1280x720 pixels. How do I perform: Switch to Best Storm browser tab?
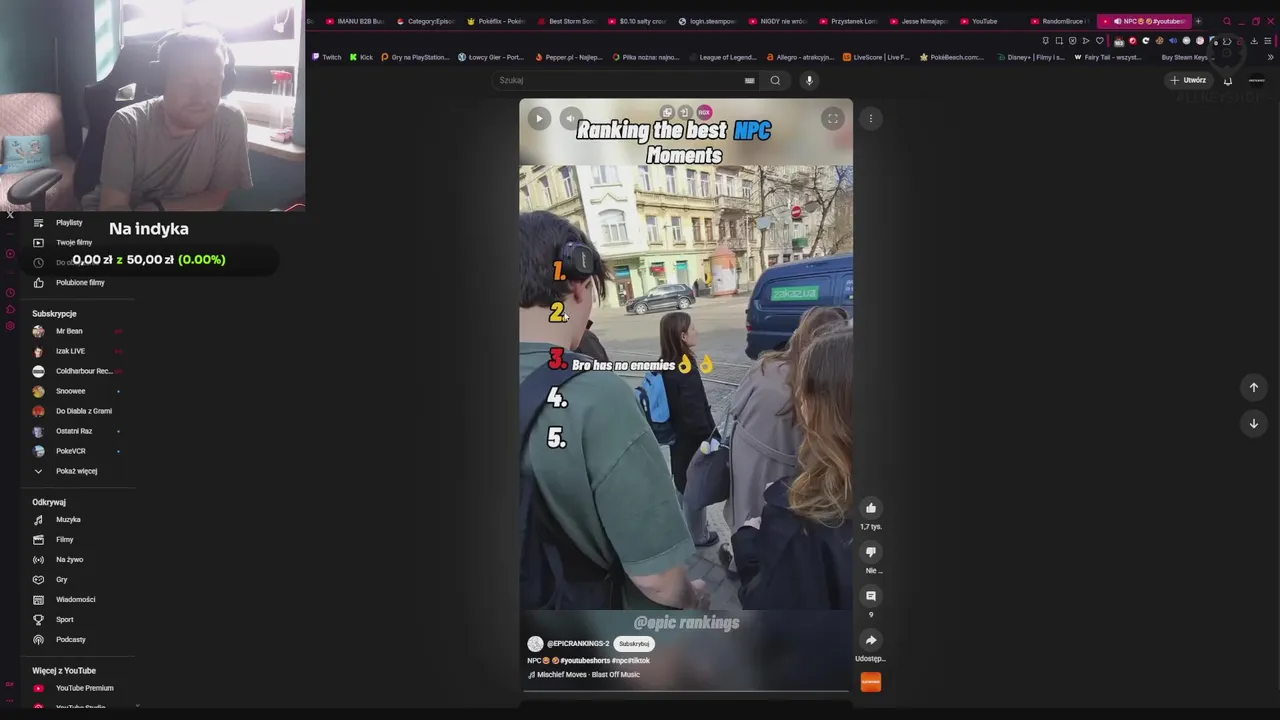point(566,21)
